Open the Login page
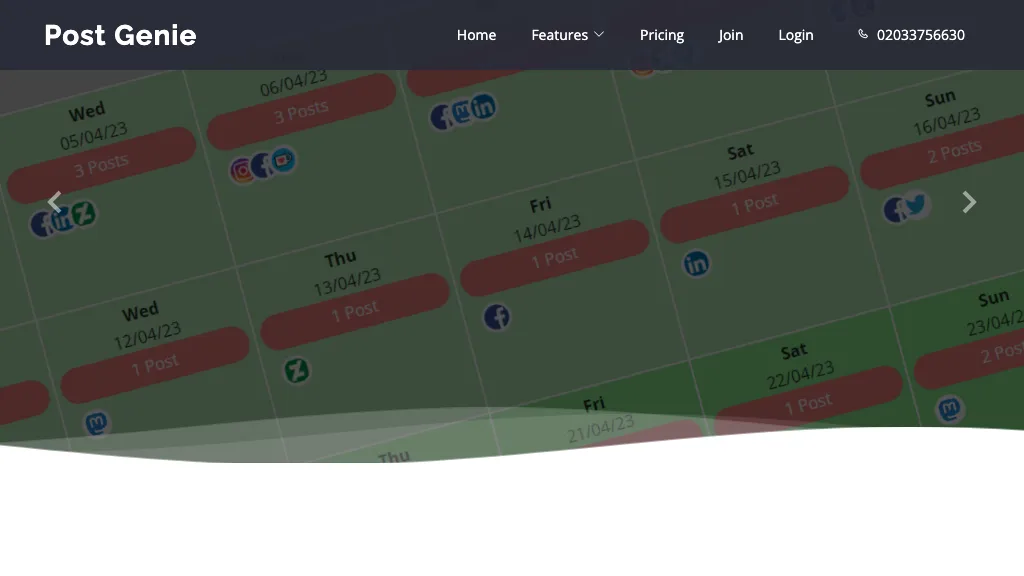 (796, 35)
